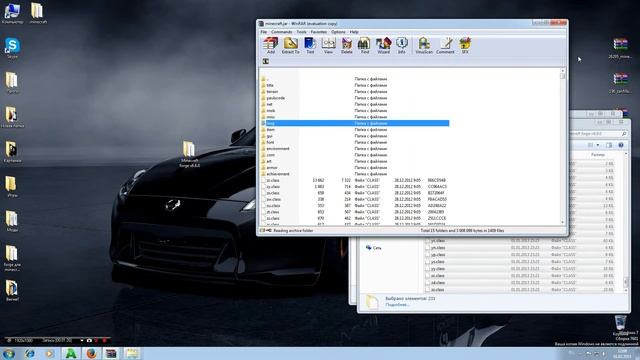
Task: Click the VirusScan toolbar icon
Action: pyautogui.click(x=424, y=45)
